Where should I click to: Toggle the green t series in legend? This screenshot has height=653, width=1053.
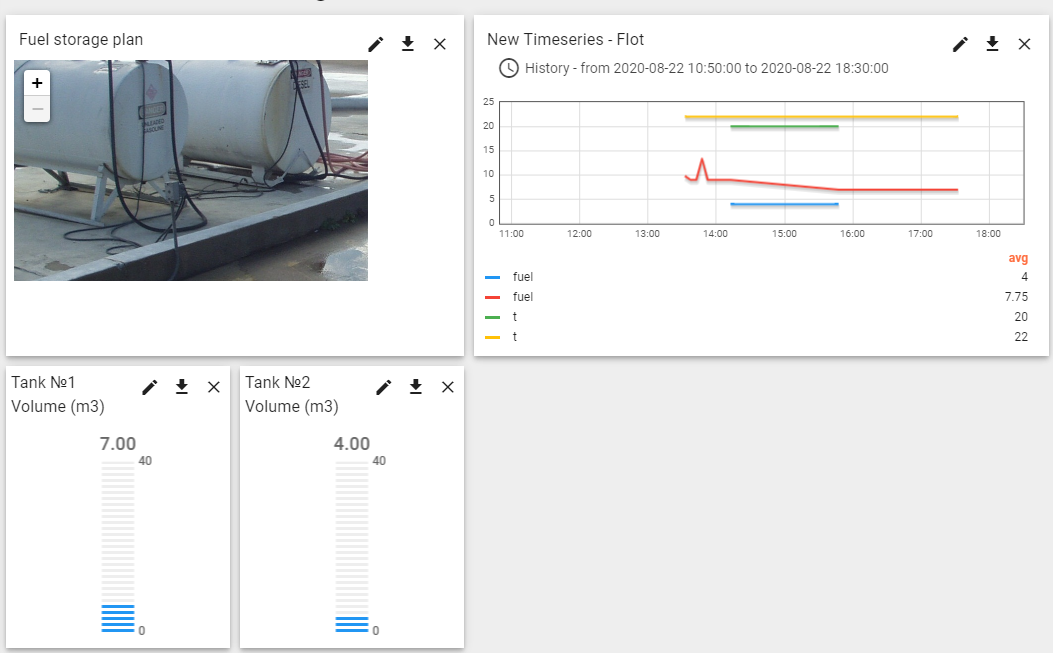514,317
